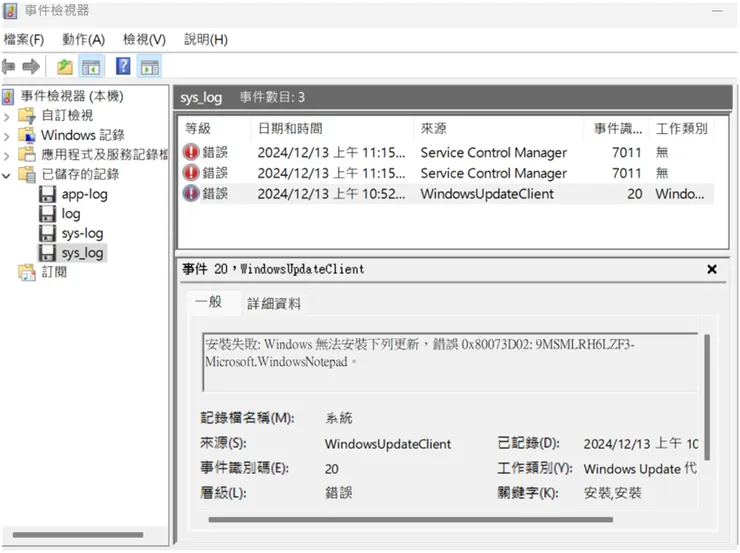
Task: Open the 動作(A) menu
Action: coord(84,40)
